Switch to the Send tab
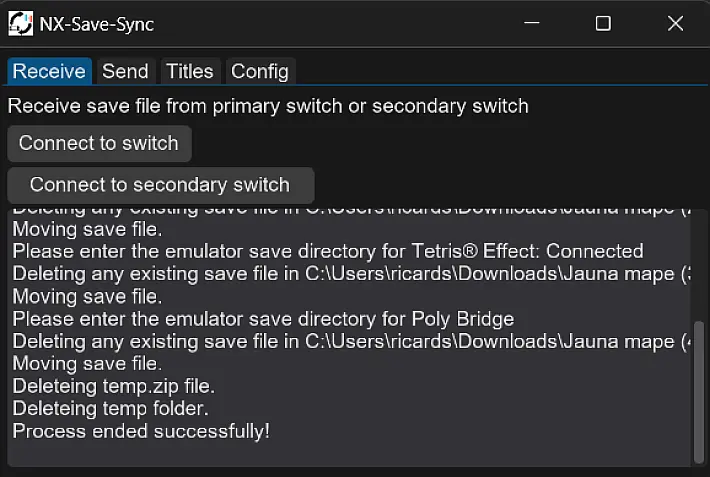 pyautogui.click(x=125, y=71)
